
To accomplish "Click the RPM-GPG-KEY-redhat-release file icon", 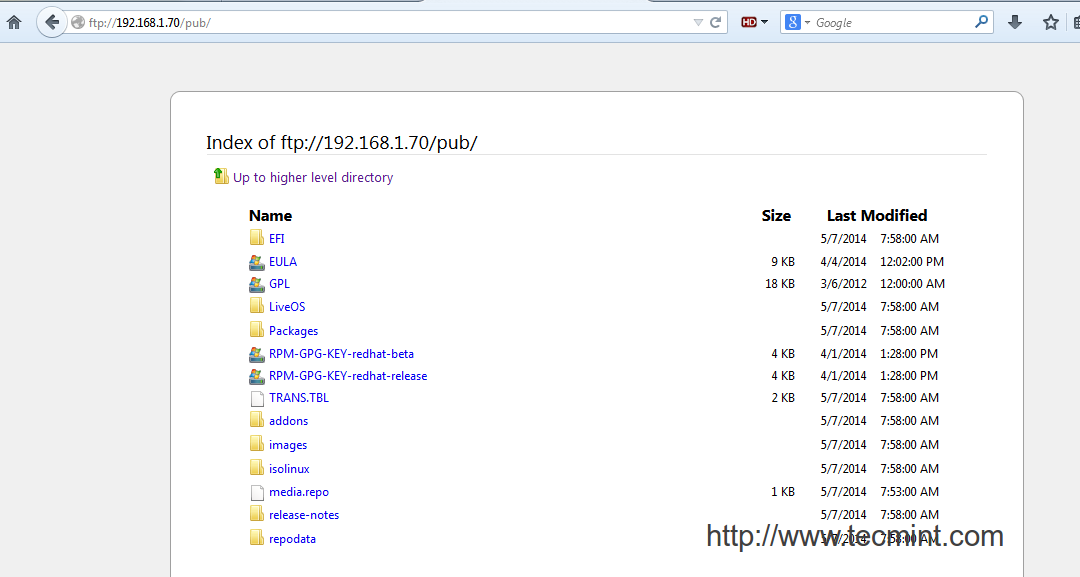I will coord(256,376).
